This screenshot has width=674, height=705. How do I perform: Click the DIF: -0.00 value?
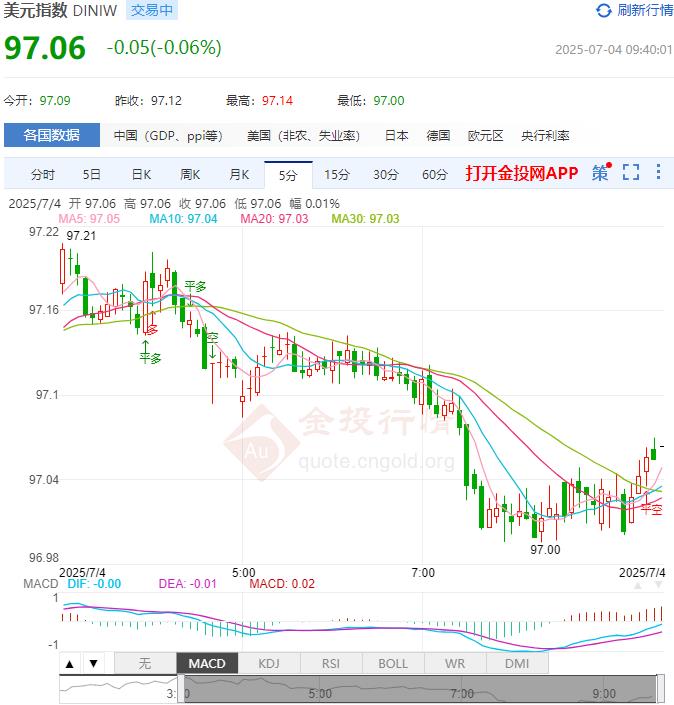click(x=94, y=584)
